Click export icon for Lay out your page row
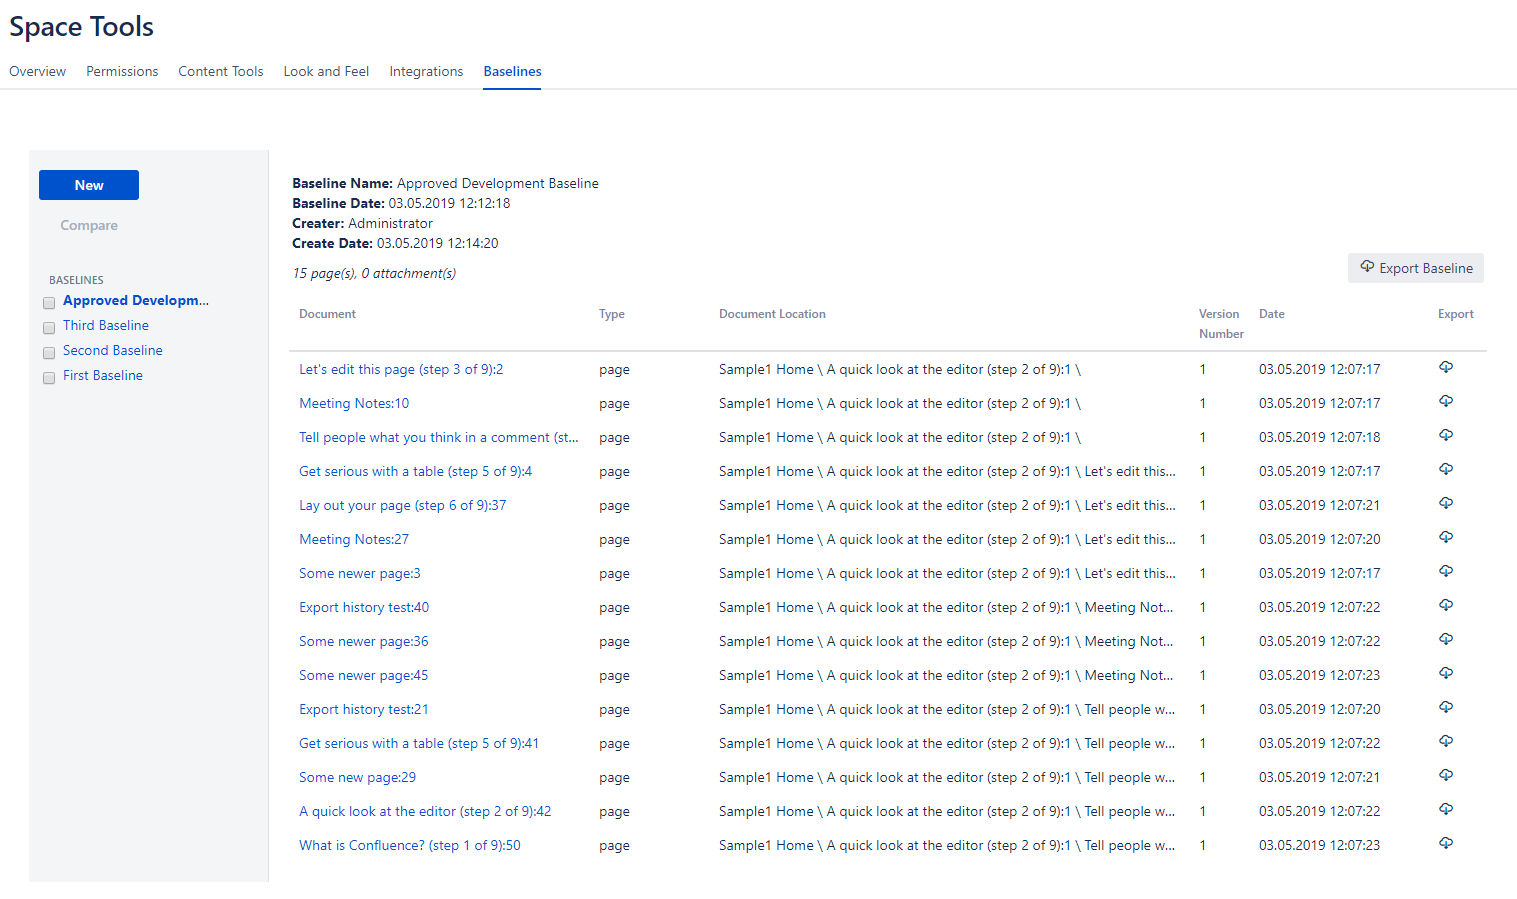Screen dimensions: 1517x899 click(x=1445, y=504)
